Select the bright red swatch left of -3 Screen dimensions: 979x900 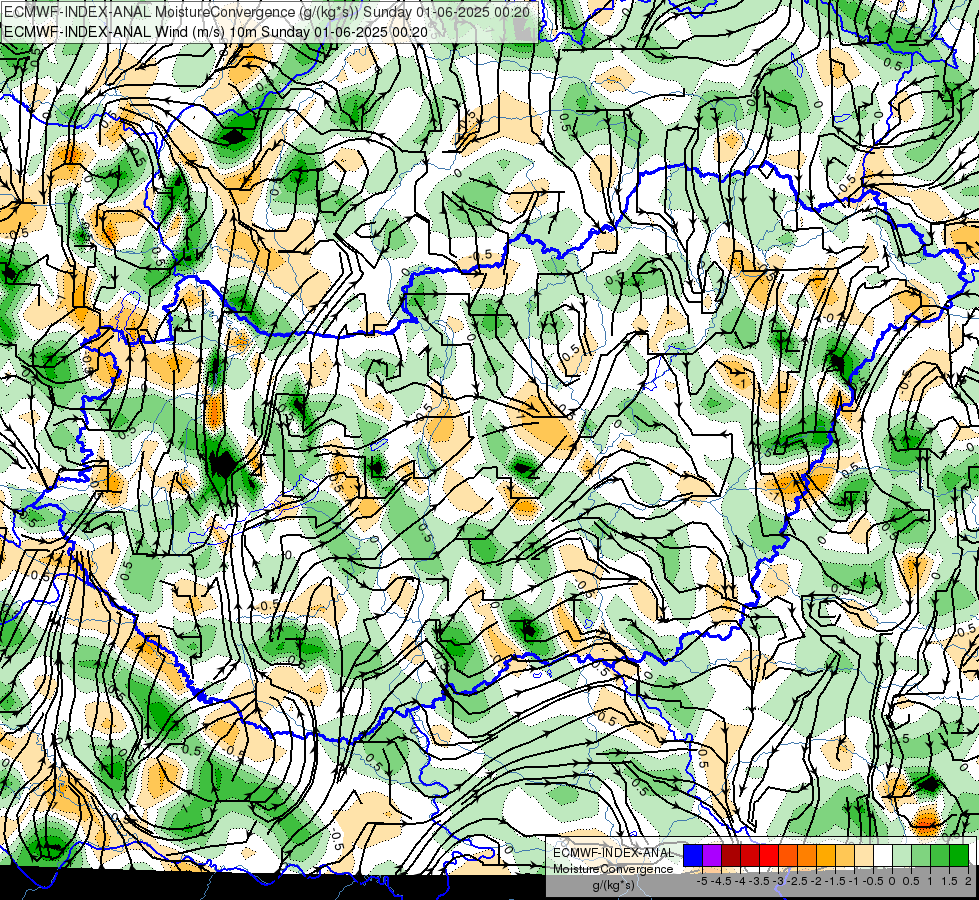coord(769,856)
